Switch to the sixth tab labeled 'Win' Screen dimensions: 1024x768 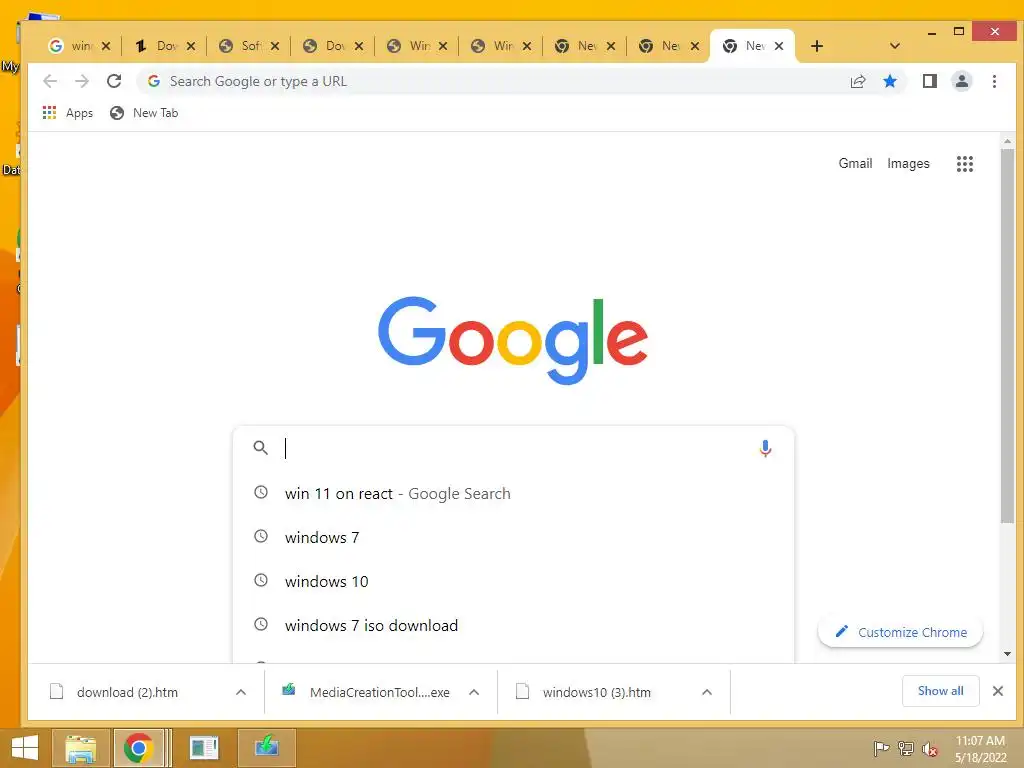[495, 46]
